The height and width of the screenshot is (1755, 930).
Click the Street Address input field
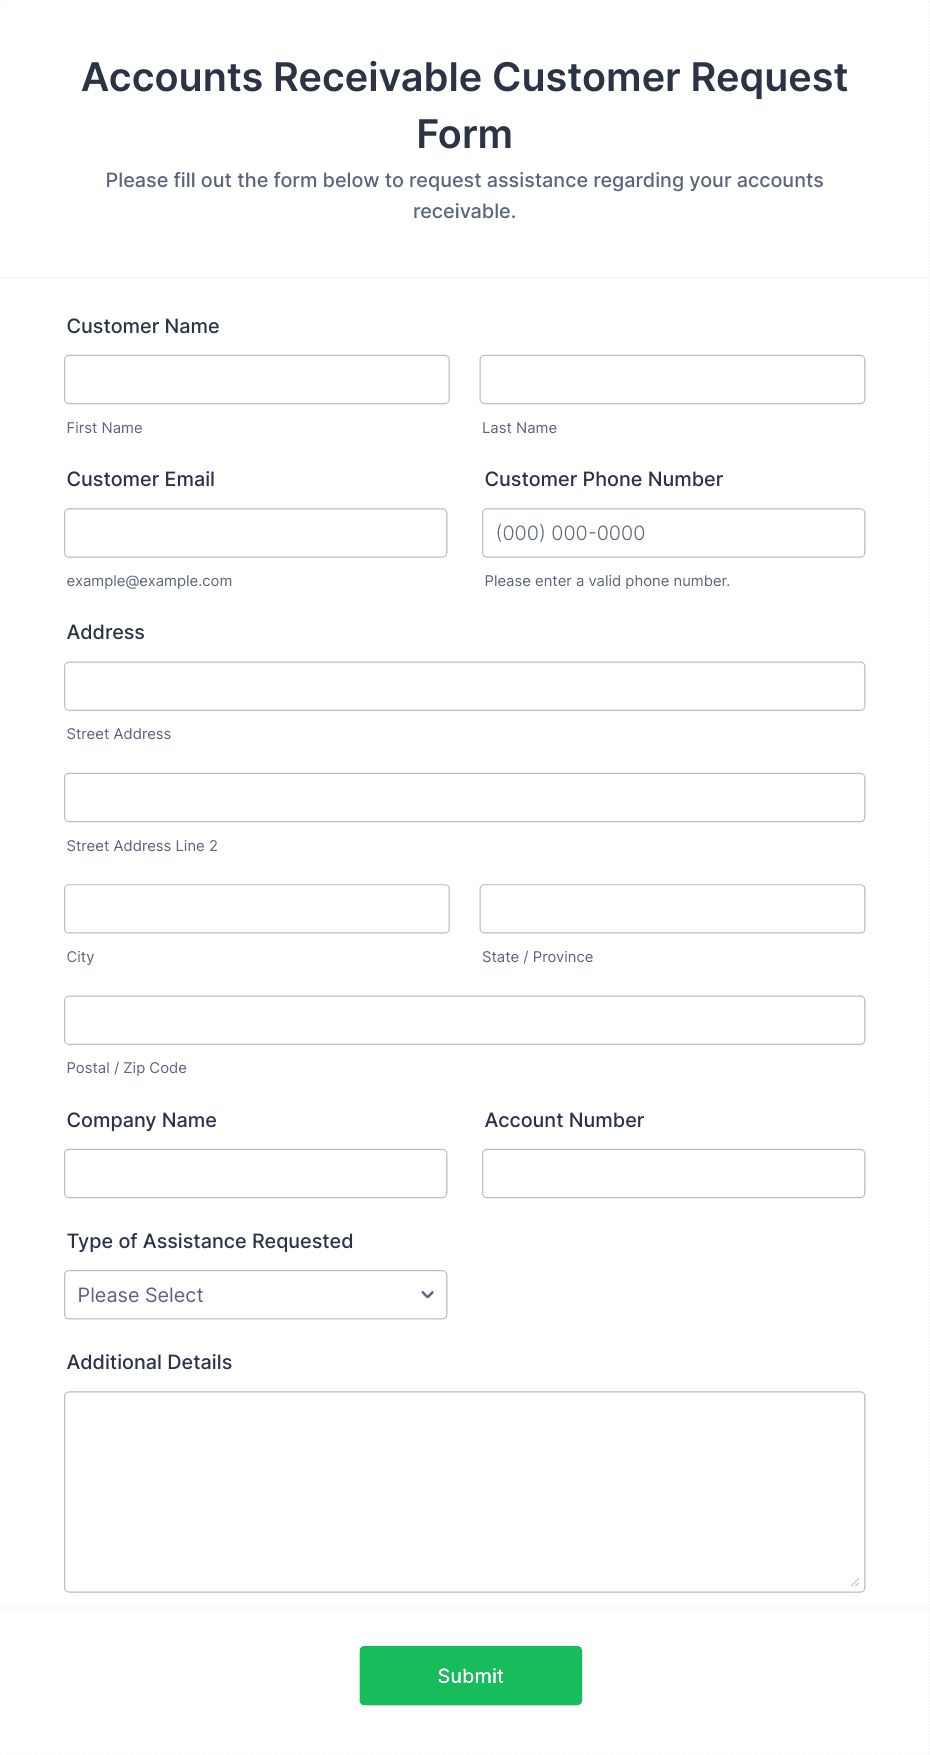464,685
